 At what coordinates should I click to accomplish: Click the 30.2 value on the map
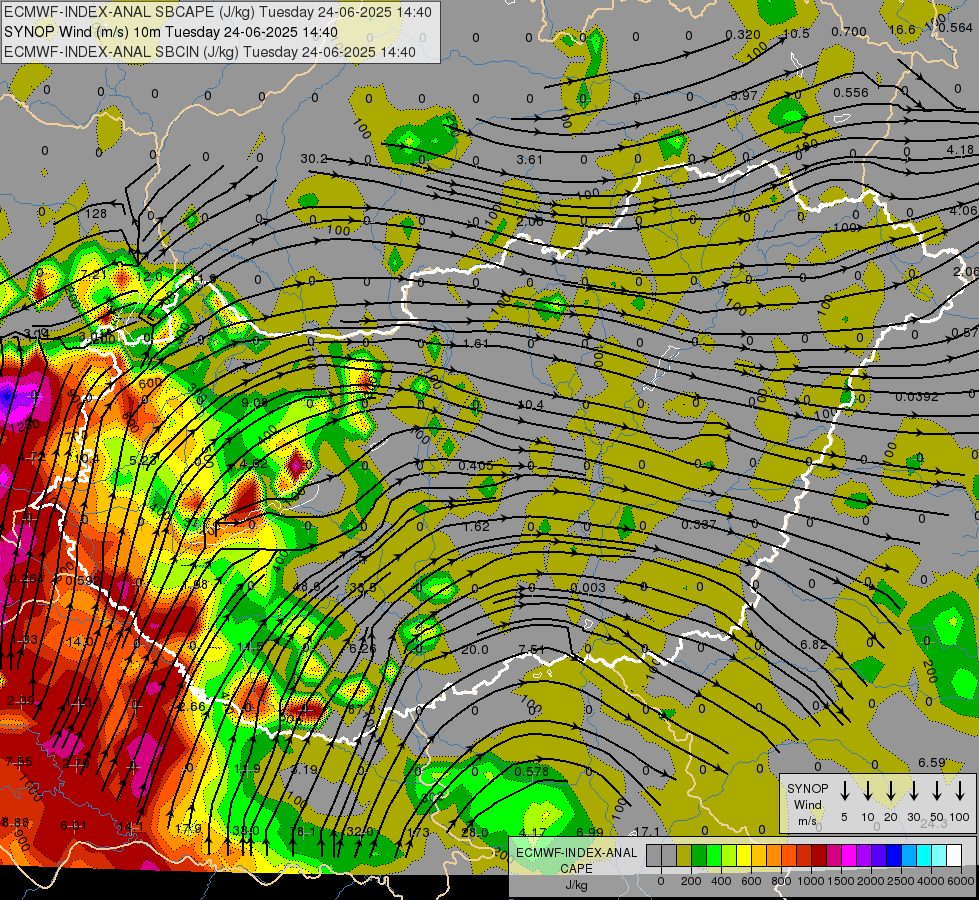pos(314,159)
